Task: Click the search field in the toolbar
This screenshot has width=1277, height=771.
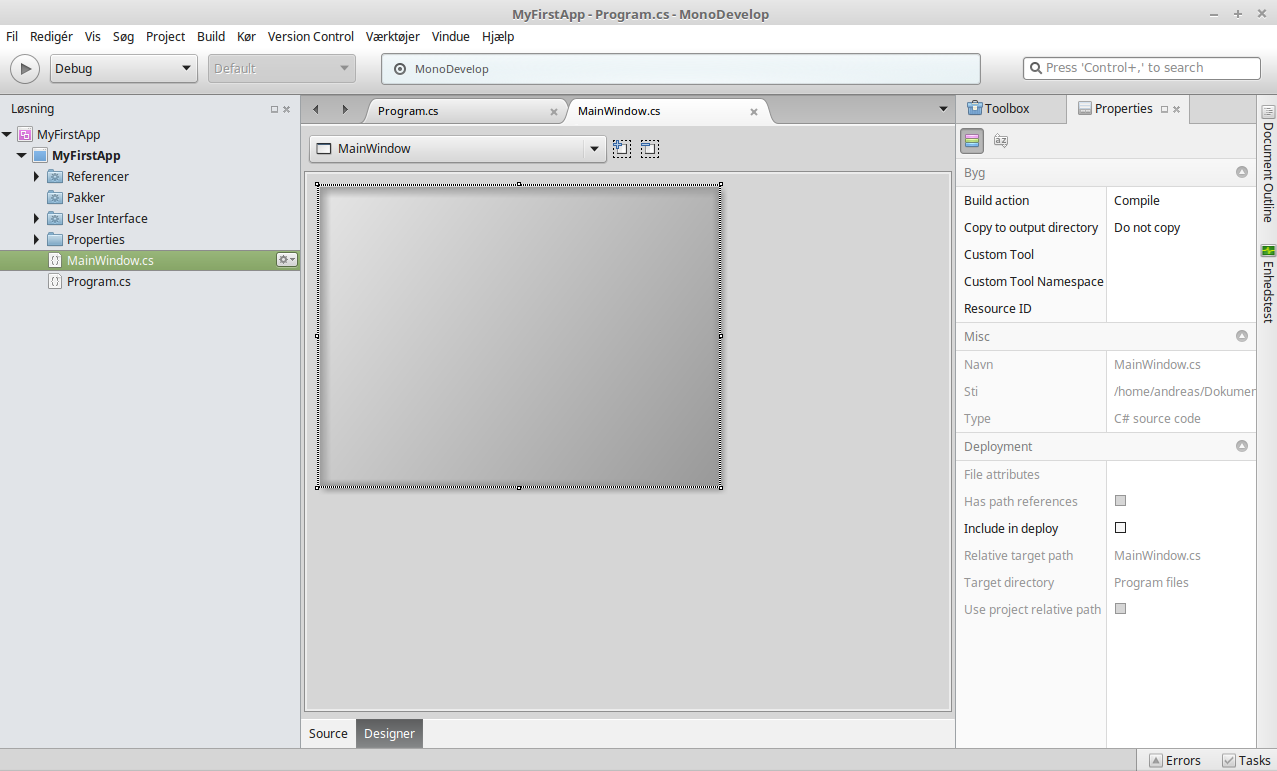Action: coord(1142,68)
